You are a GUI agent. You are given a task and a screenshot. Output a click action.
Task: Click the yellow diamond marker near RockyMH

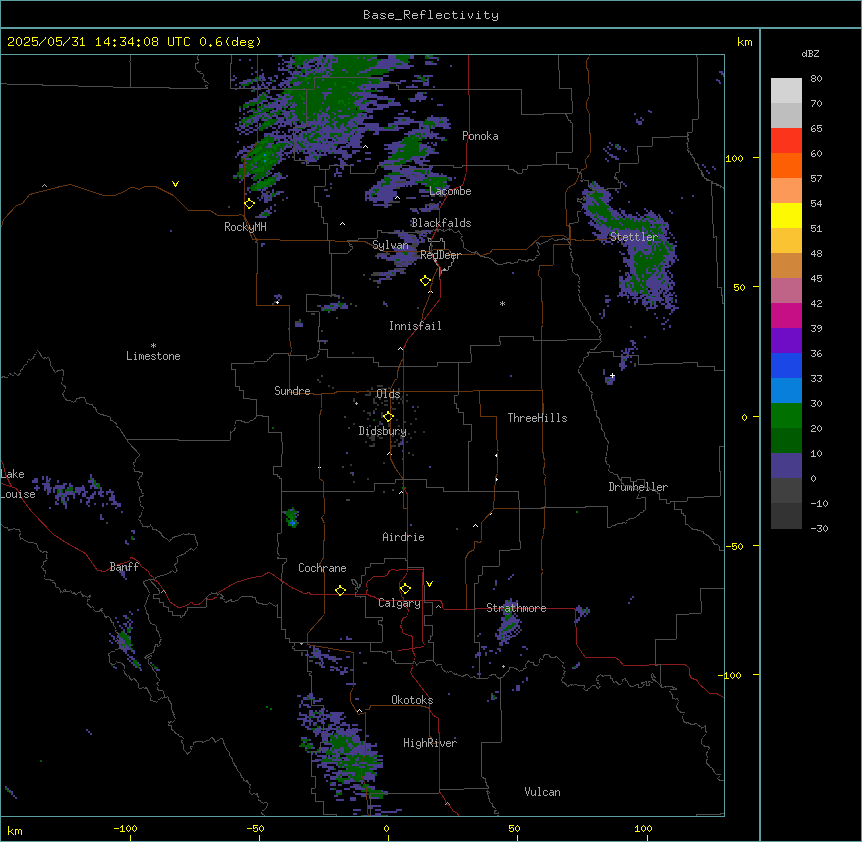pos(250,204)
